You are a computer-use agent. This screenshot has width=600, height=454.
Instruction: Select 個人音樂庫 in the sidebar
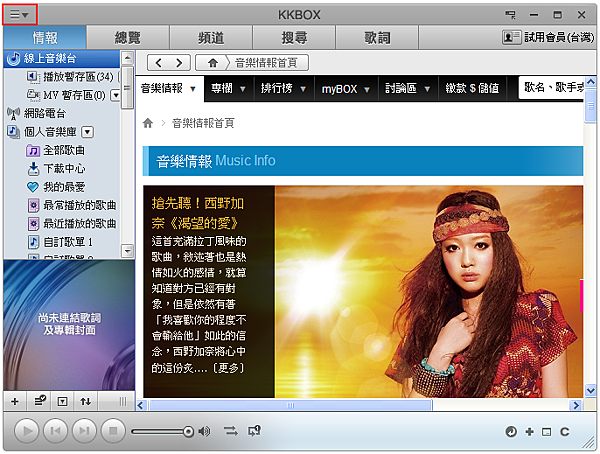(50, 132)
